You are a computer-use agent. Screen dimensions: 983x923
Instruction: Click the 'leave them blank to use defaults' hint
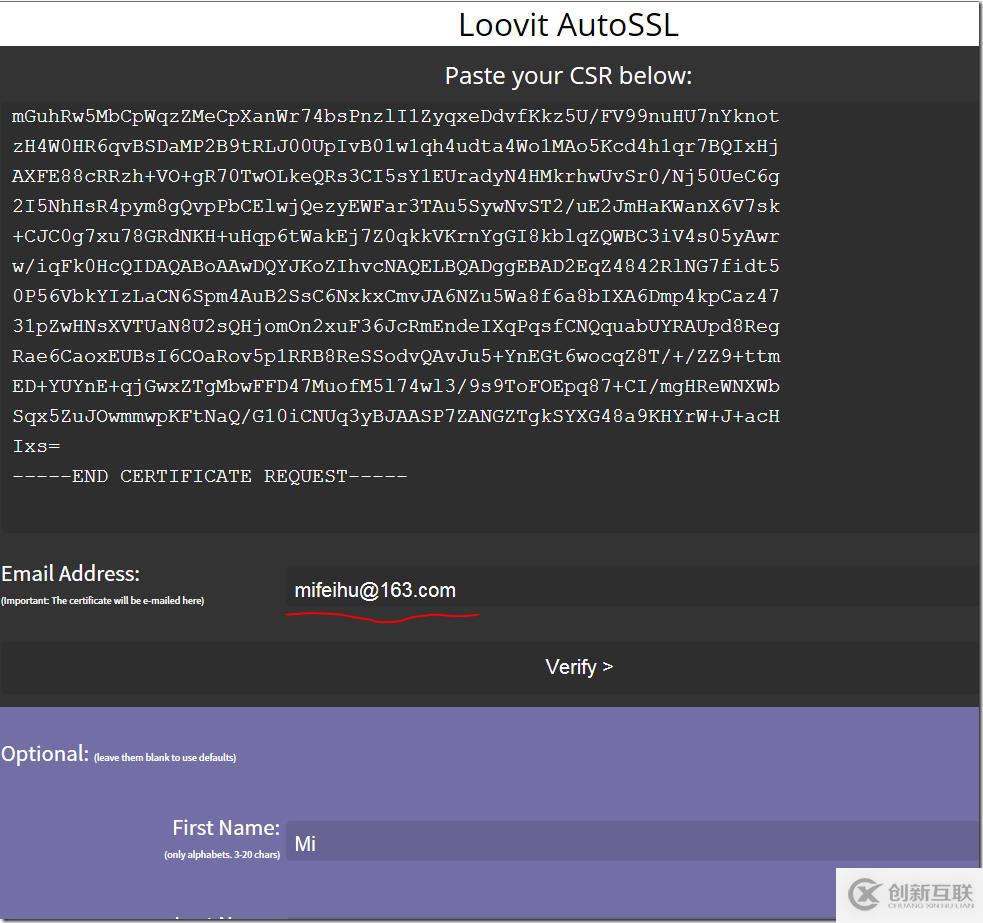[x=165, y=757]
